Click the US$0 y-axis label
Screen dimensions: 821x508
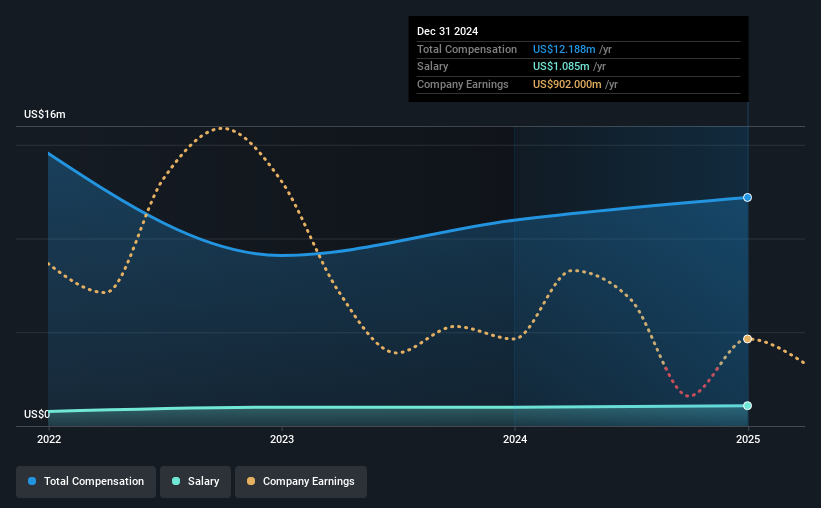point(37,414)
